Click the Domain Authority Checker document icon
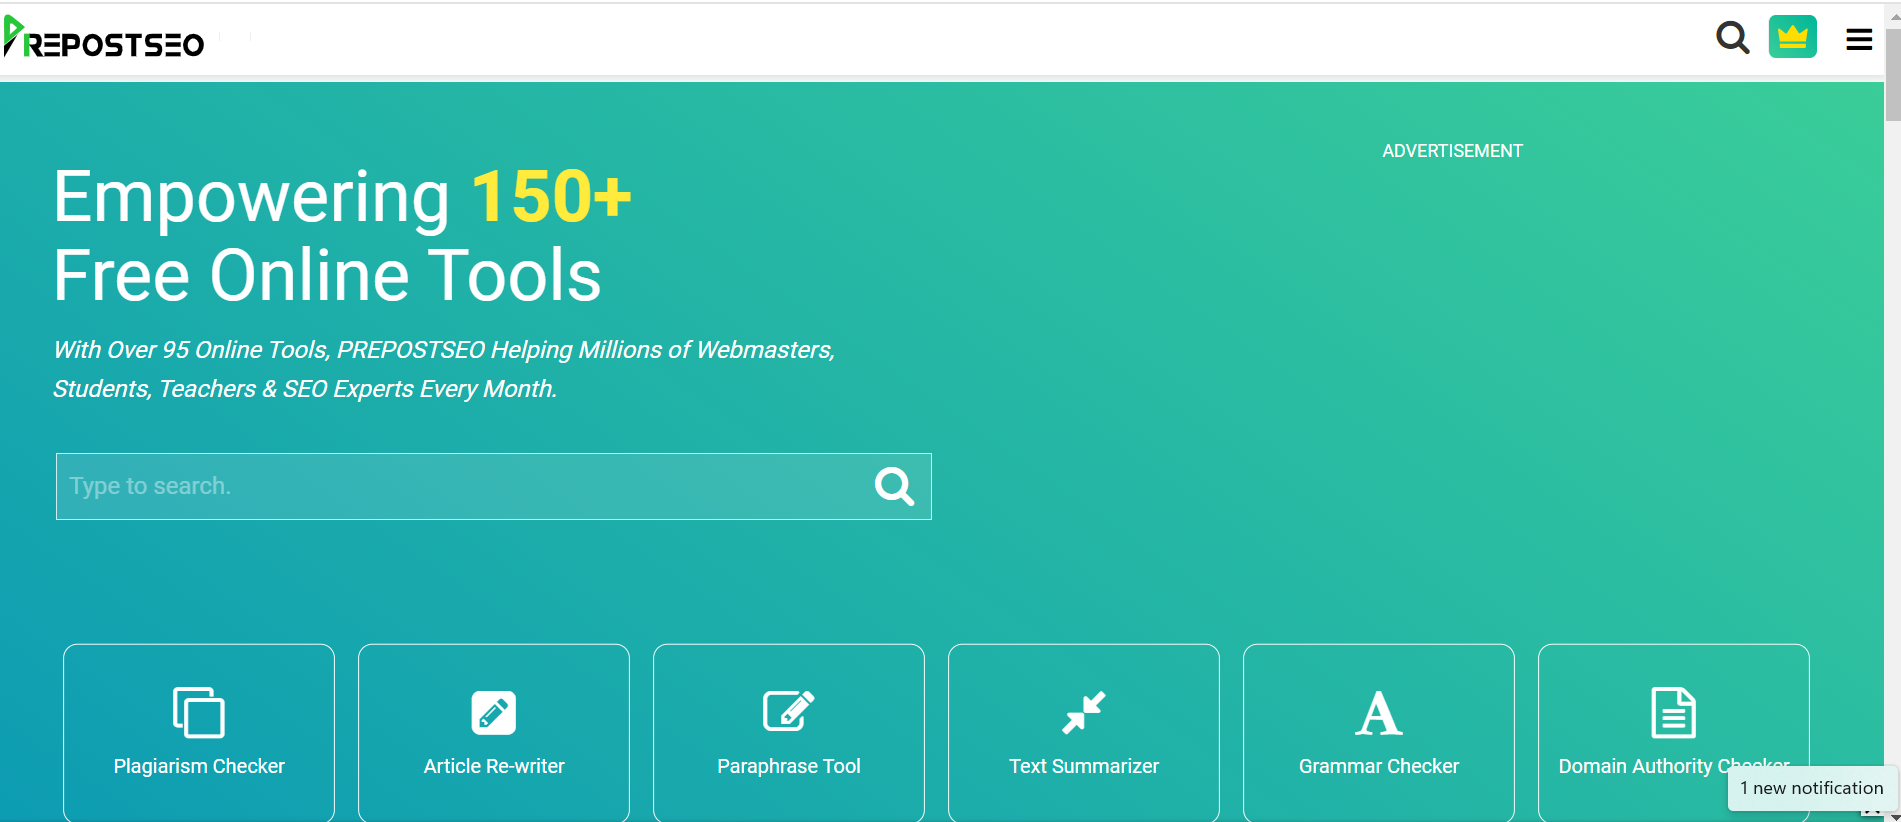 point(1674,712)
